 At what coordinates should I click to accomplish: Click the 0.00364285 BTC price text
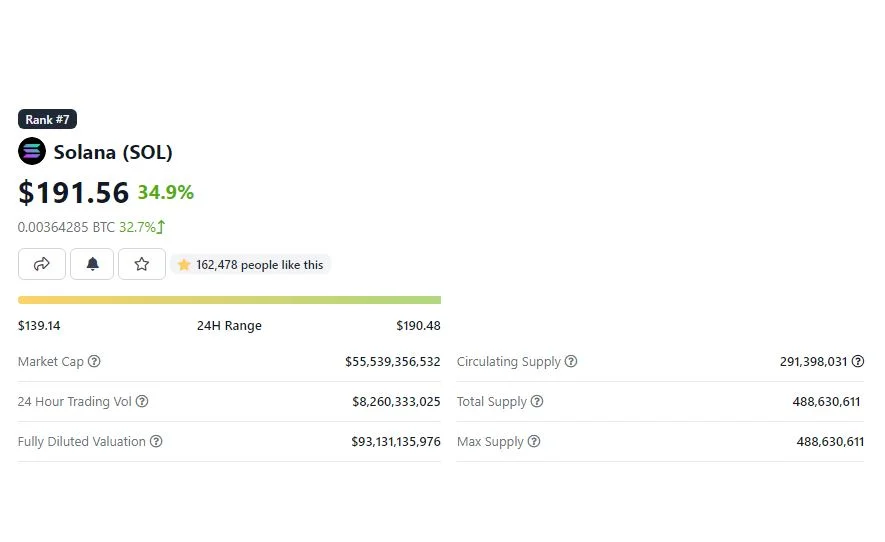click(66, 227)
